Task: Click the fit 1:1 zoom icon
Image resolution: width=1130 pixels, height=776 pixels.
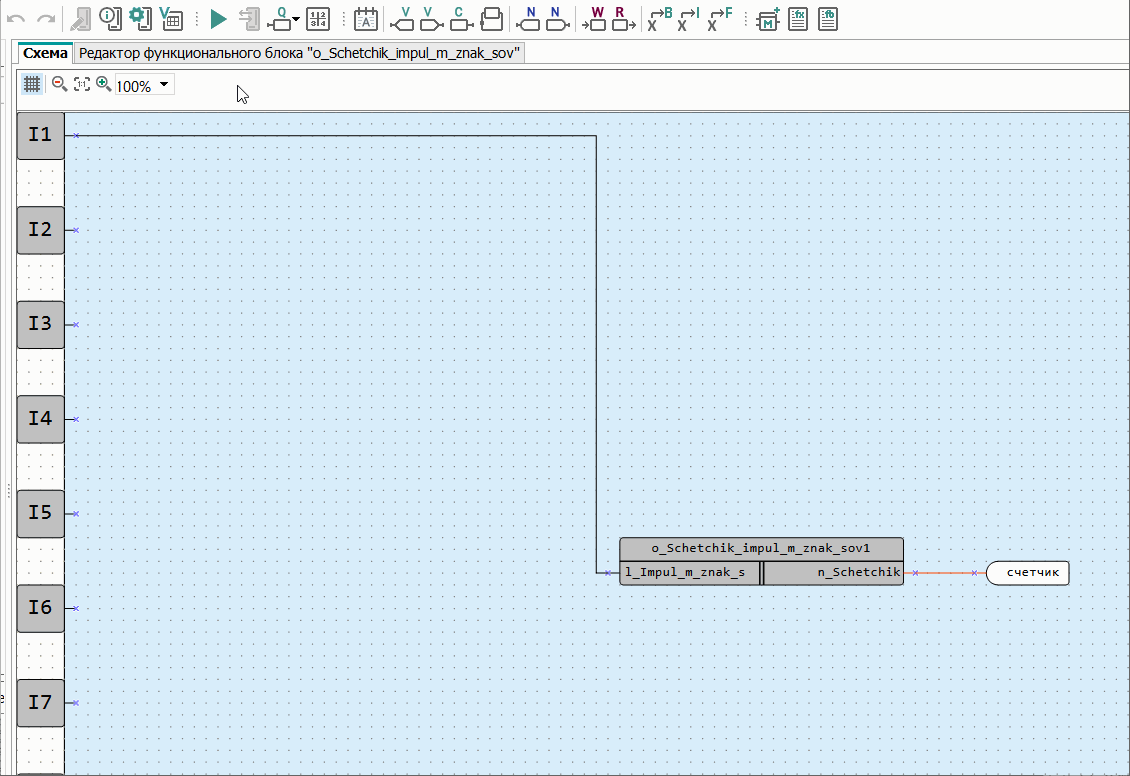Action: click(x=81, y=84)
